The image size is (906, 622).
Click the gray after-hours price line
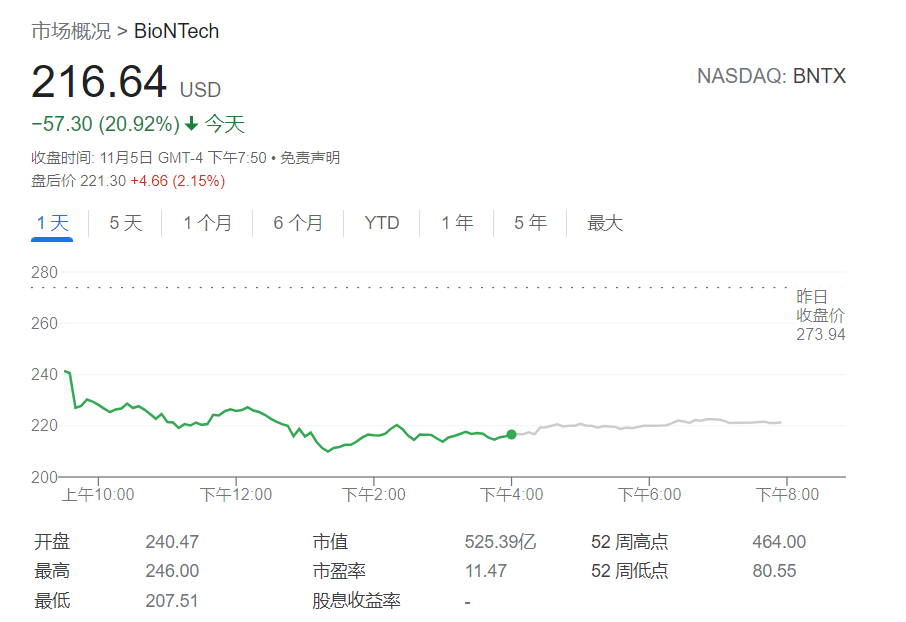[x=650, y=426]
